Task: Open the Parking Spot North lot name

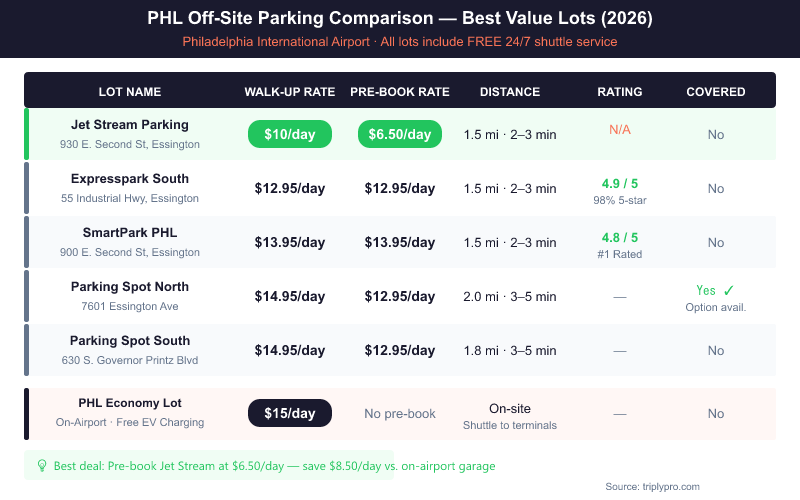Action: 130,287
